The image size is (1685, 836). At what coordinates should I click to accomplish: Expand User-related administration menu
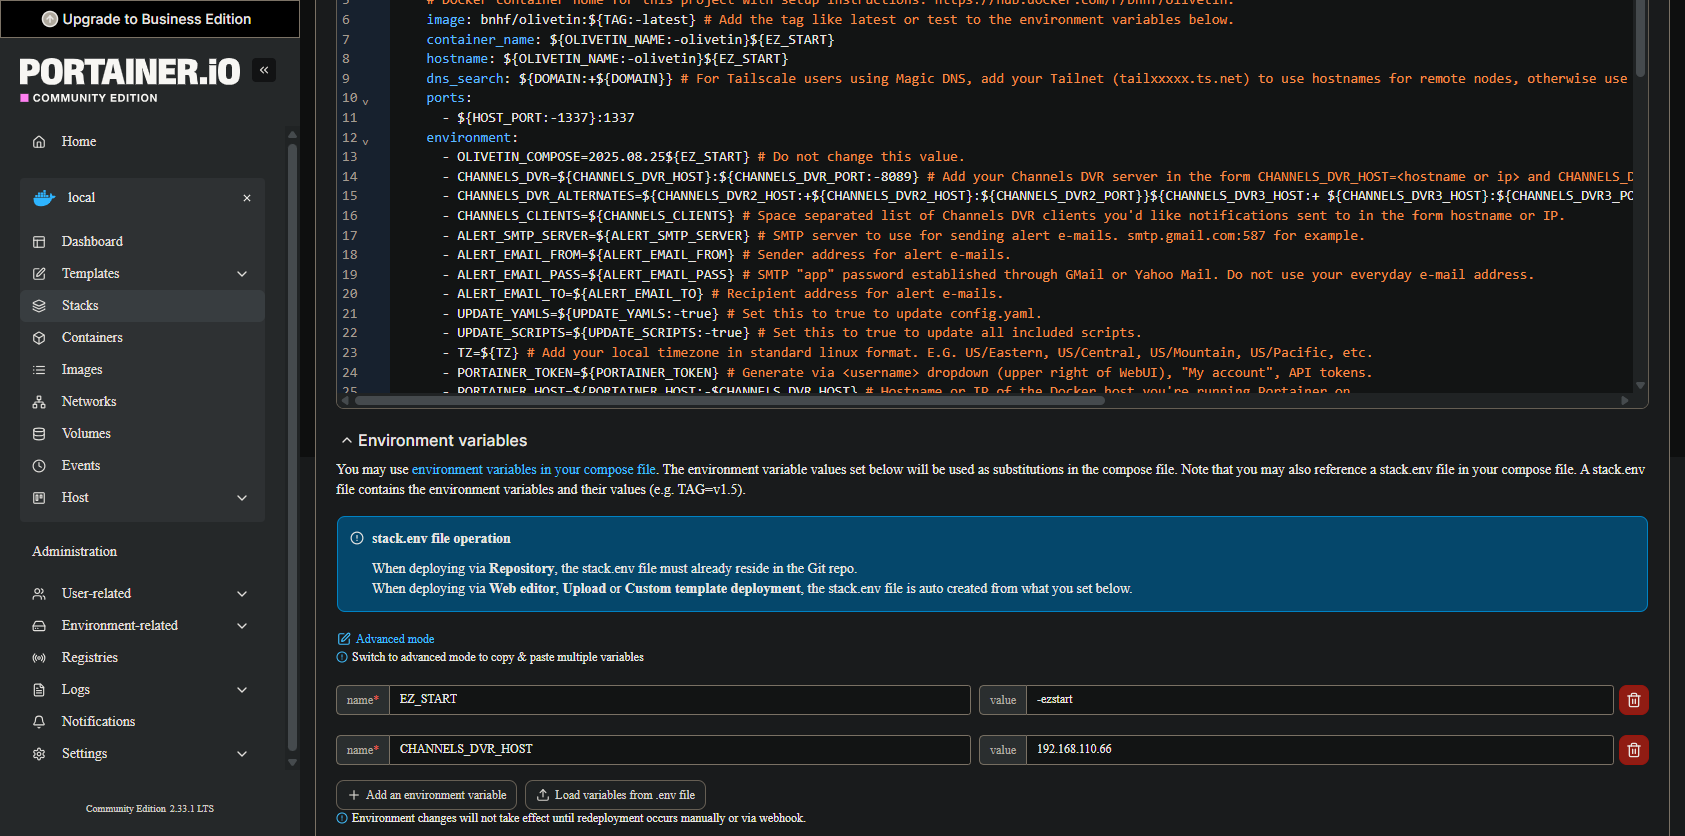tap(242, 594)
